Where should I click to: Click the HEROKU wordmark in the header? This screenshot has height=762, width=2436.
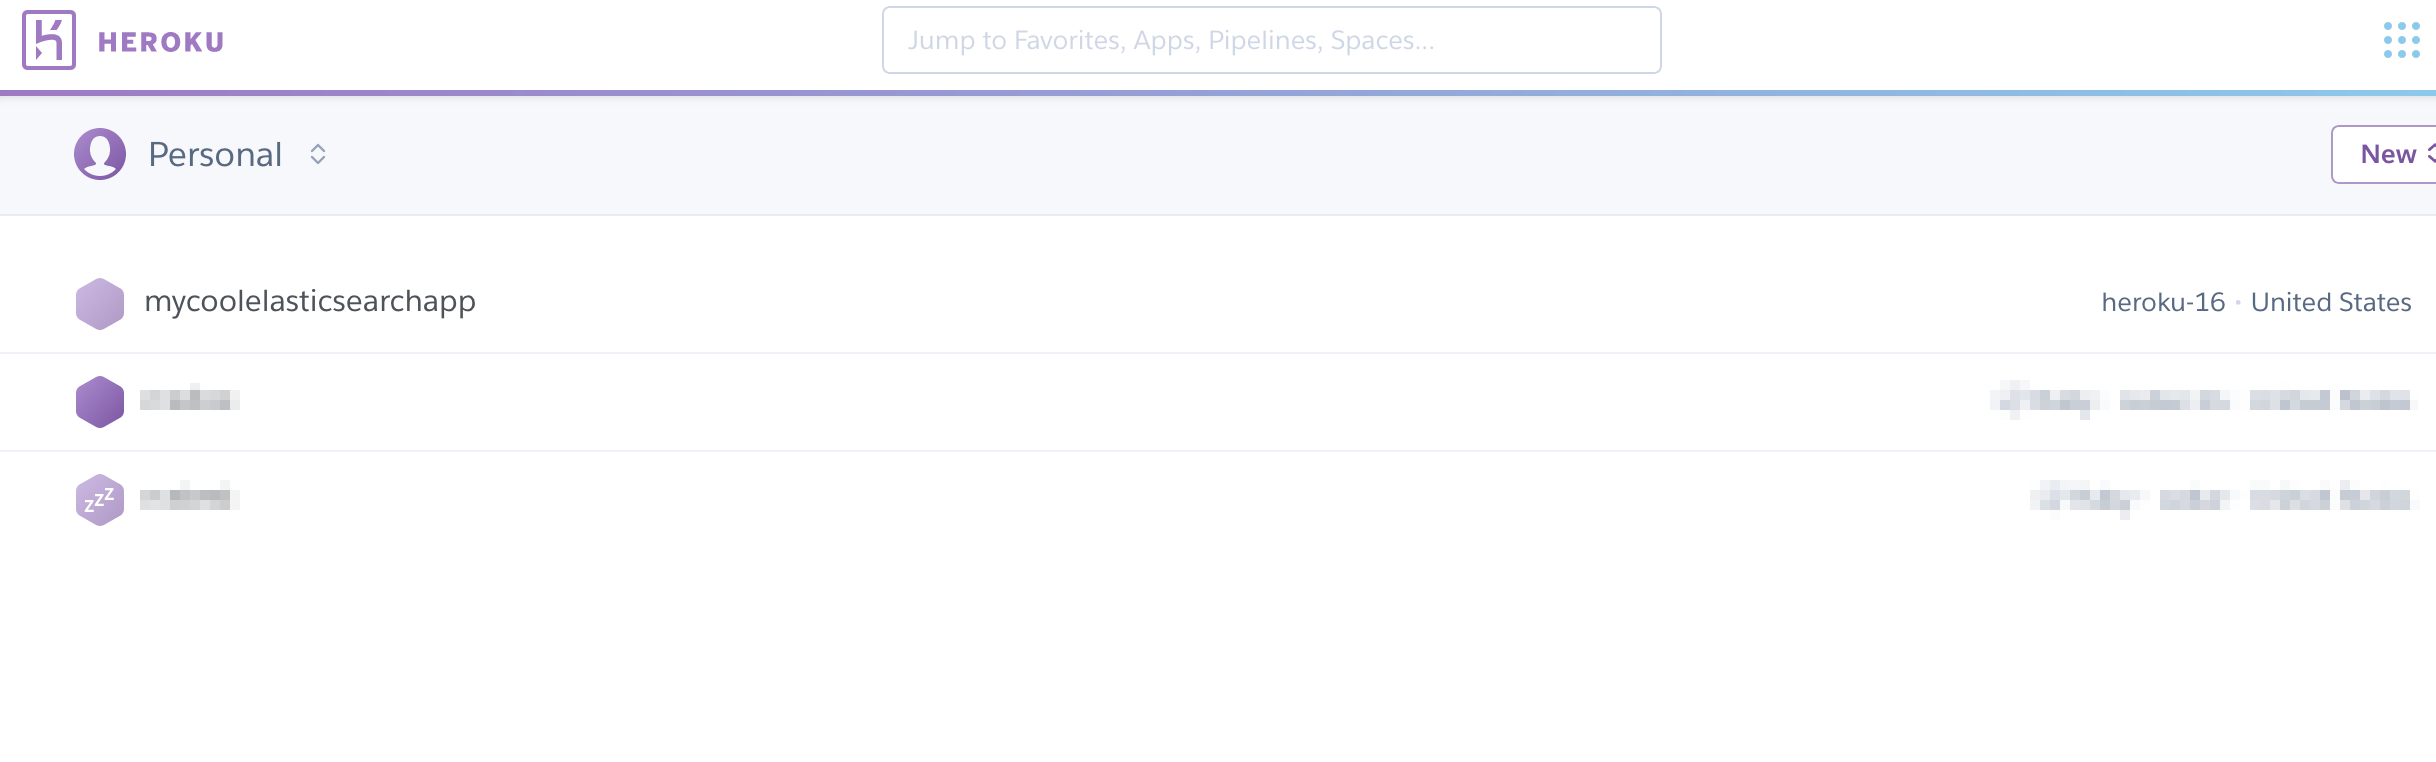pos(160,41)
